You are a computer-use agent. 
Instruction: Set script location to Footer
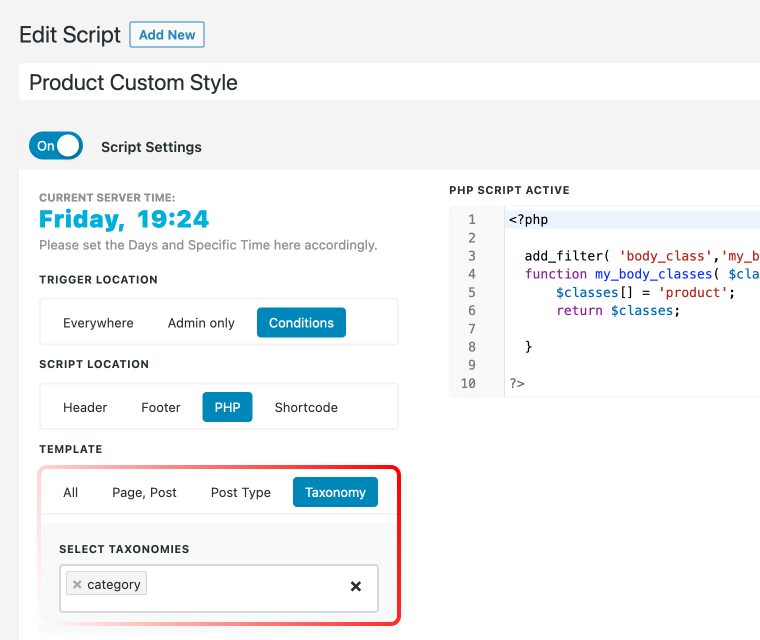pyautogui.click(x=161, y=407)
